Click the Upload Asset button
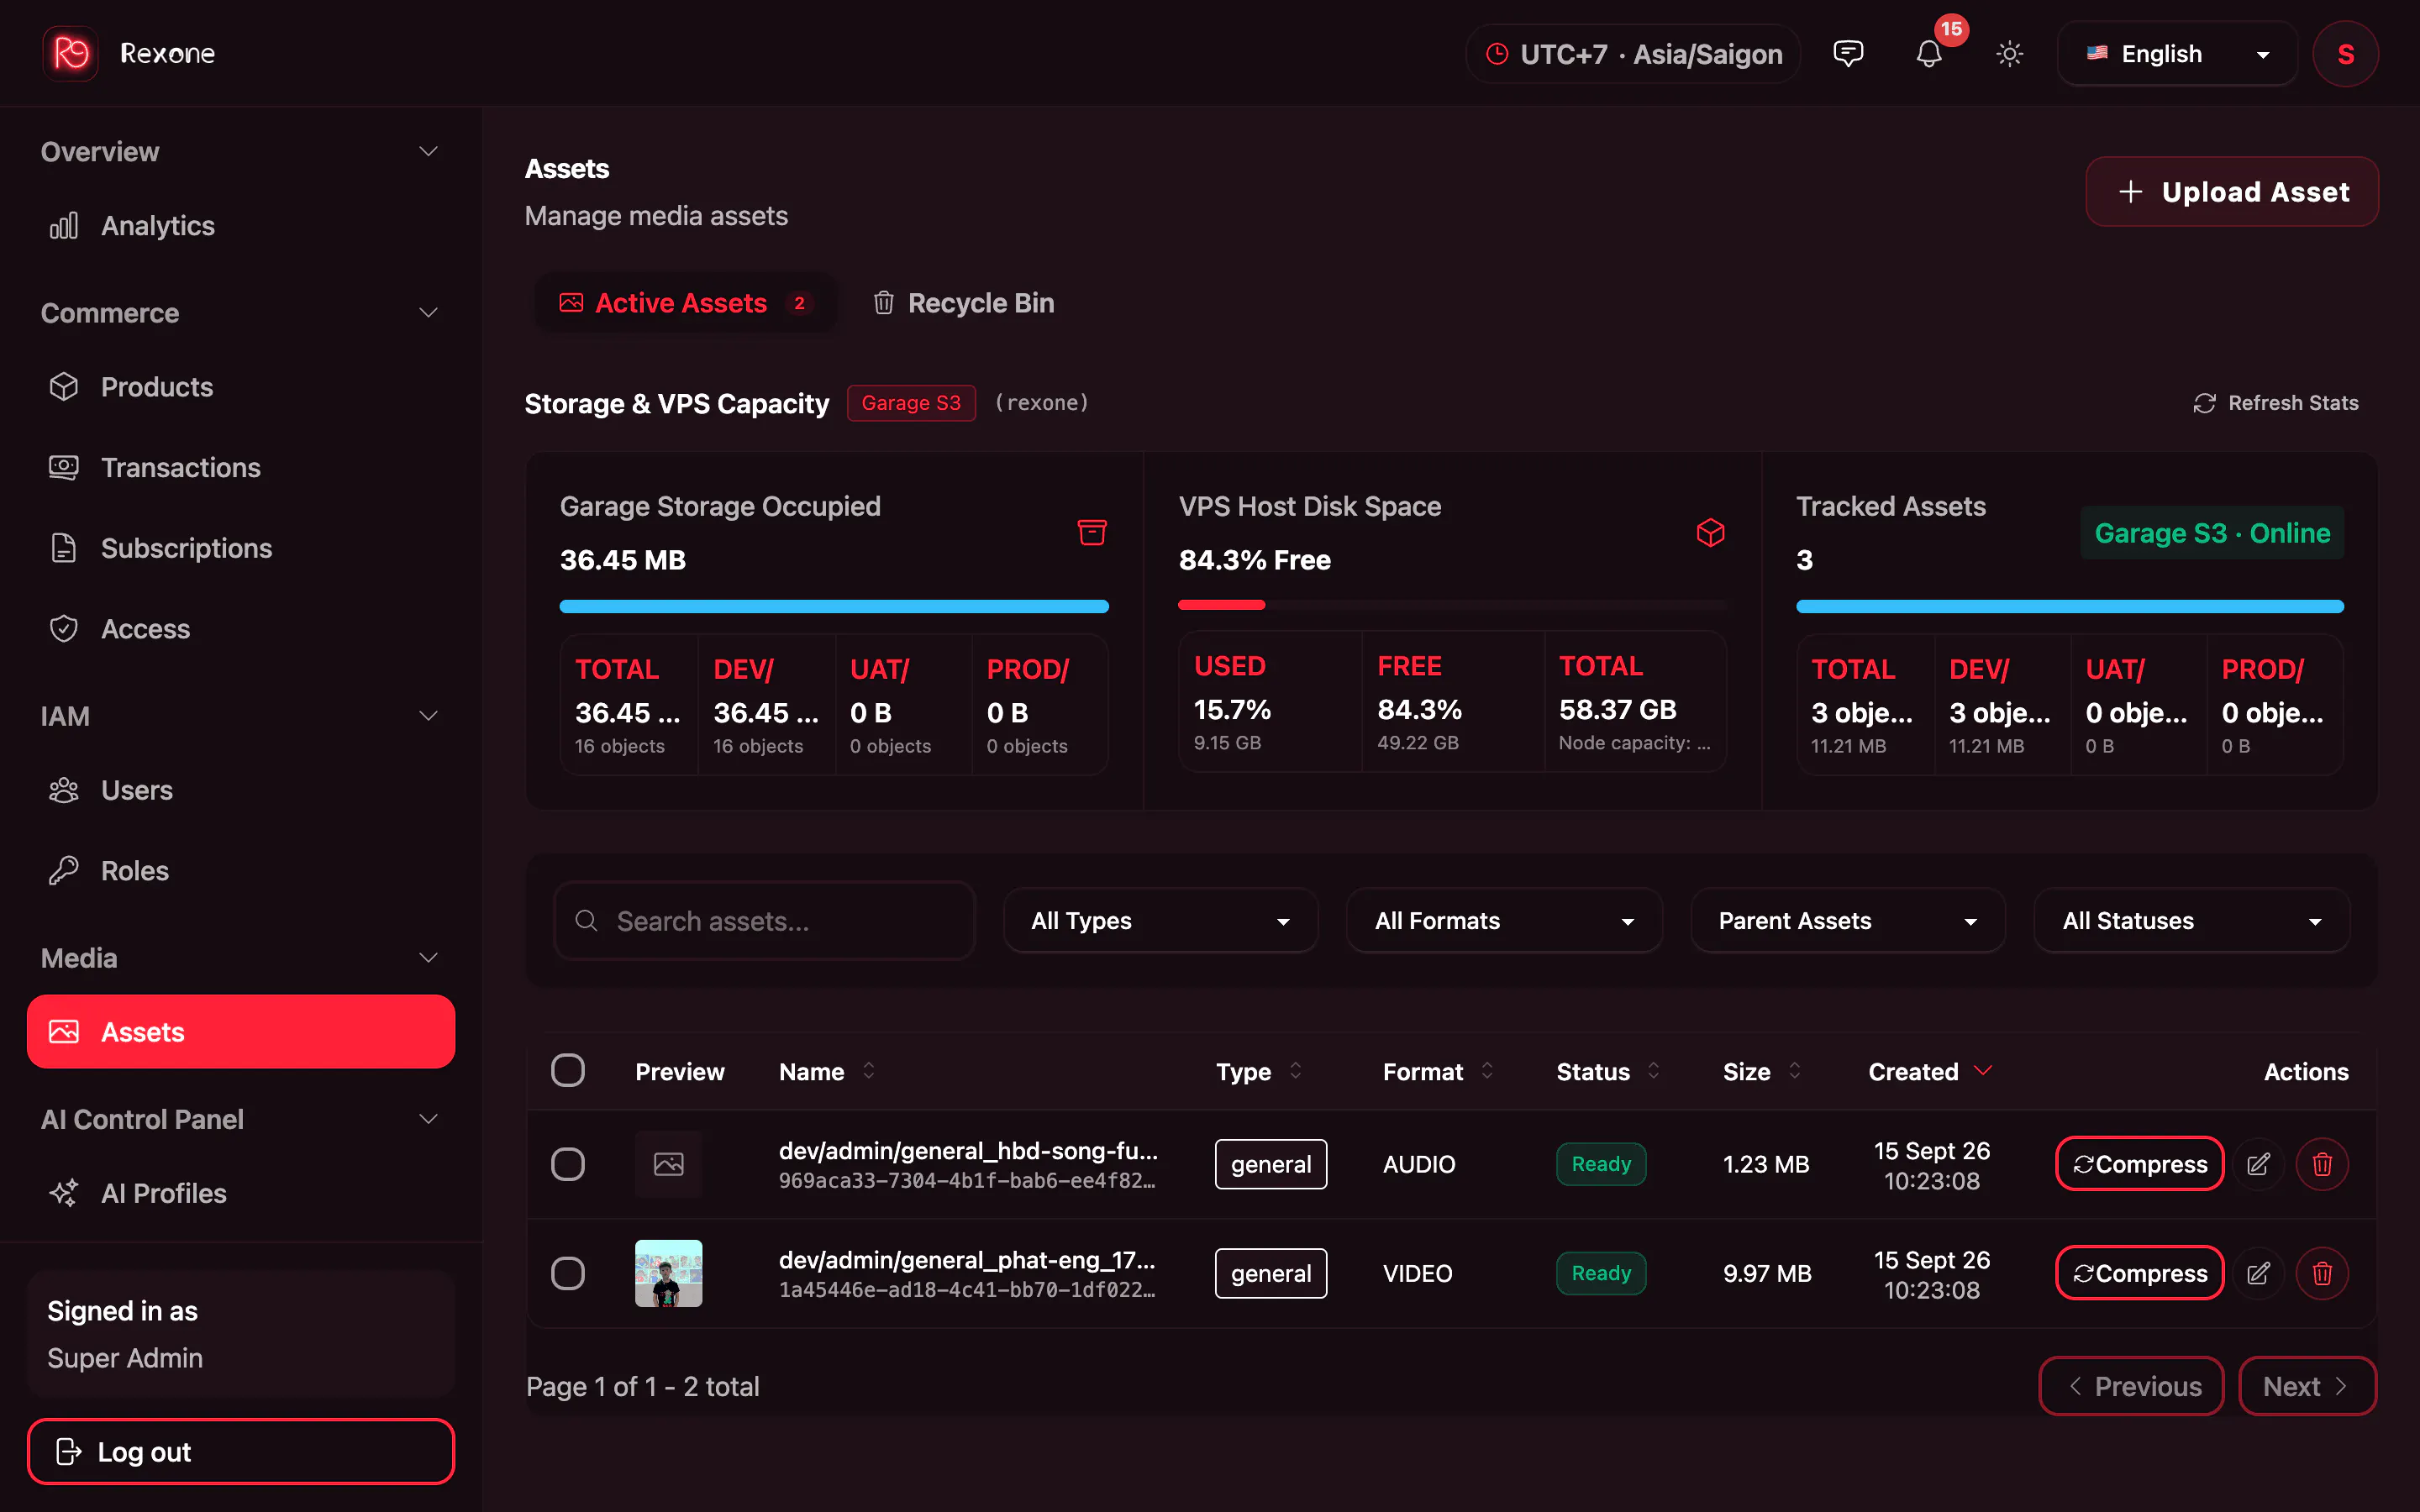2420x1512 pixels. tap(2232, 191)
